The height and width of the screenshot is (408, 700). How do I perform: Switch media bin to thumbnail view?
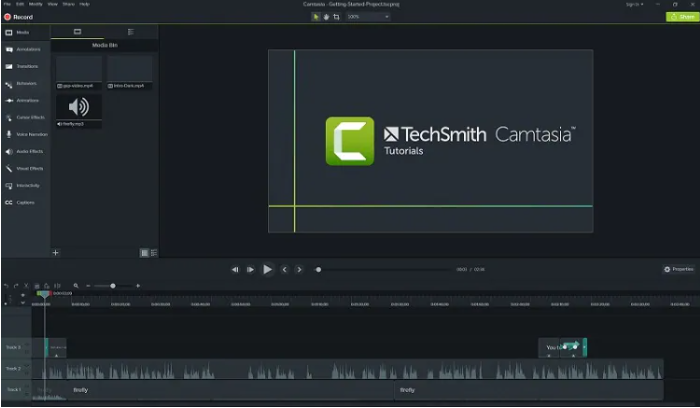pyautogui.click(x=144, y=253)
